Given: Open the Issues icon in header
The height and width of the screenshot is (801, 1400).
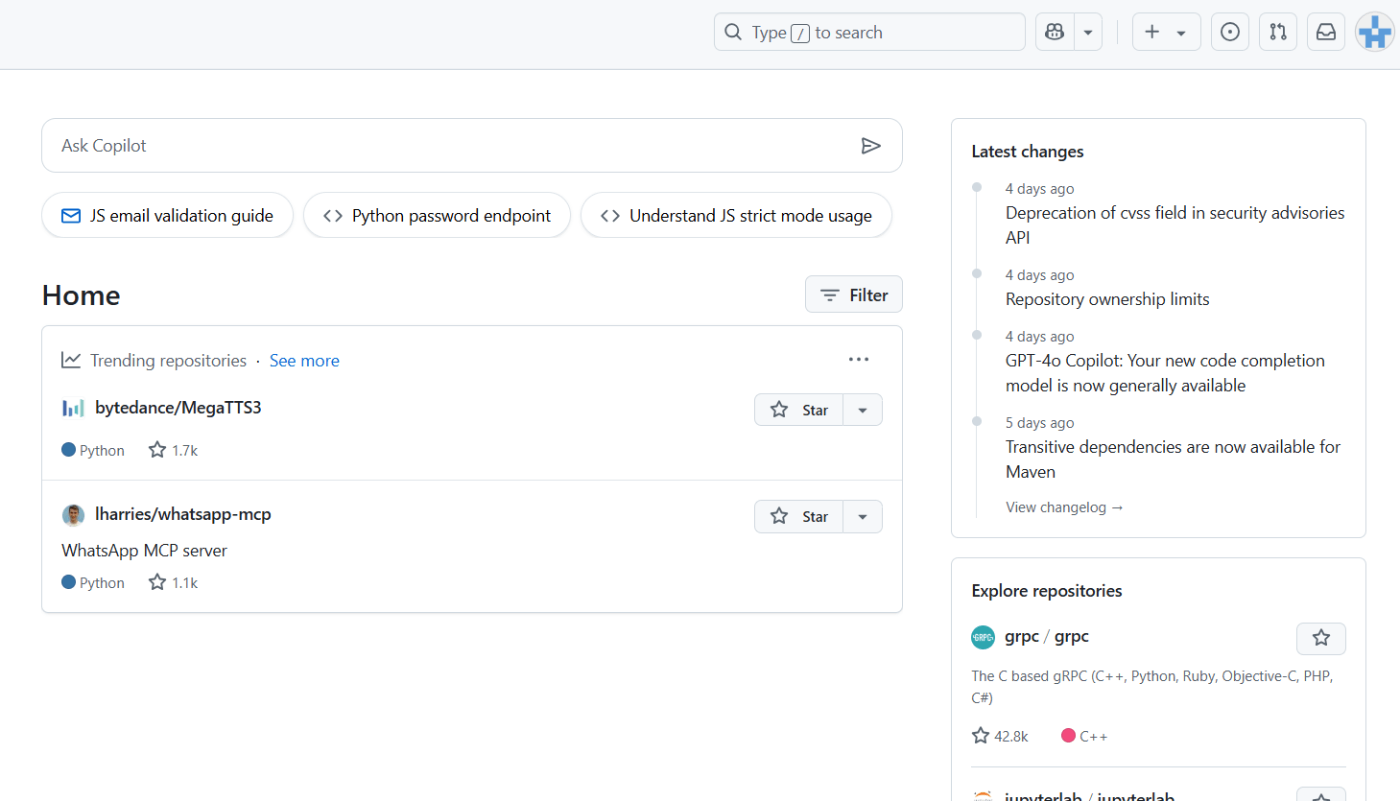Looking at the screenshot, I should coord(1230,32).
